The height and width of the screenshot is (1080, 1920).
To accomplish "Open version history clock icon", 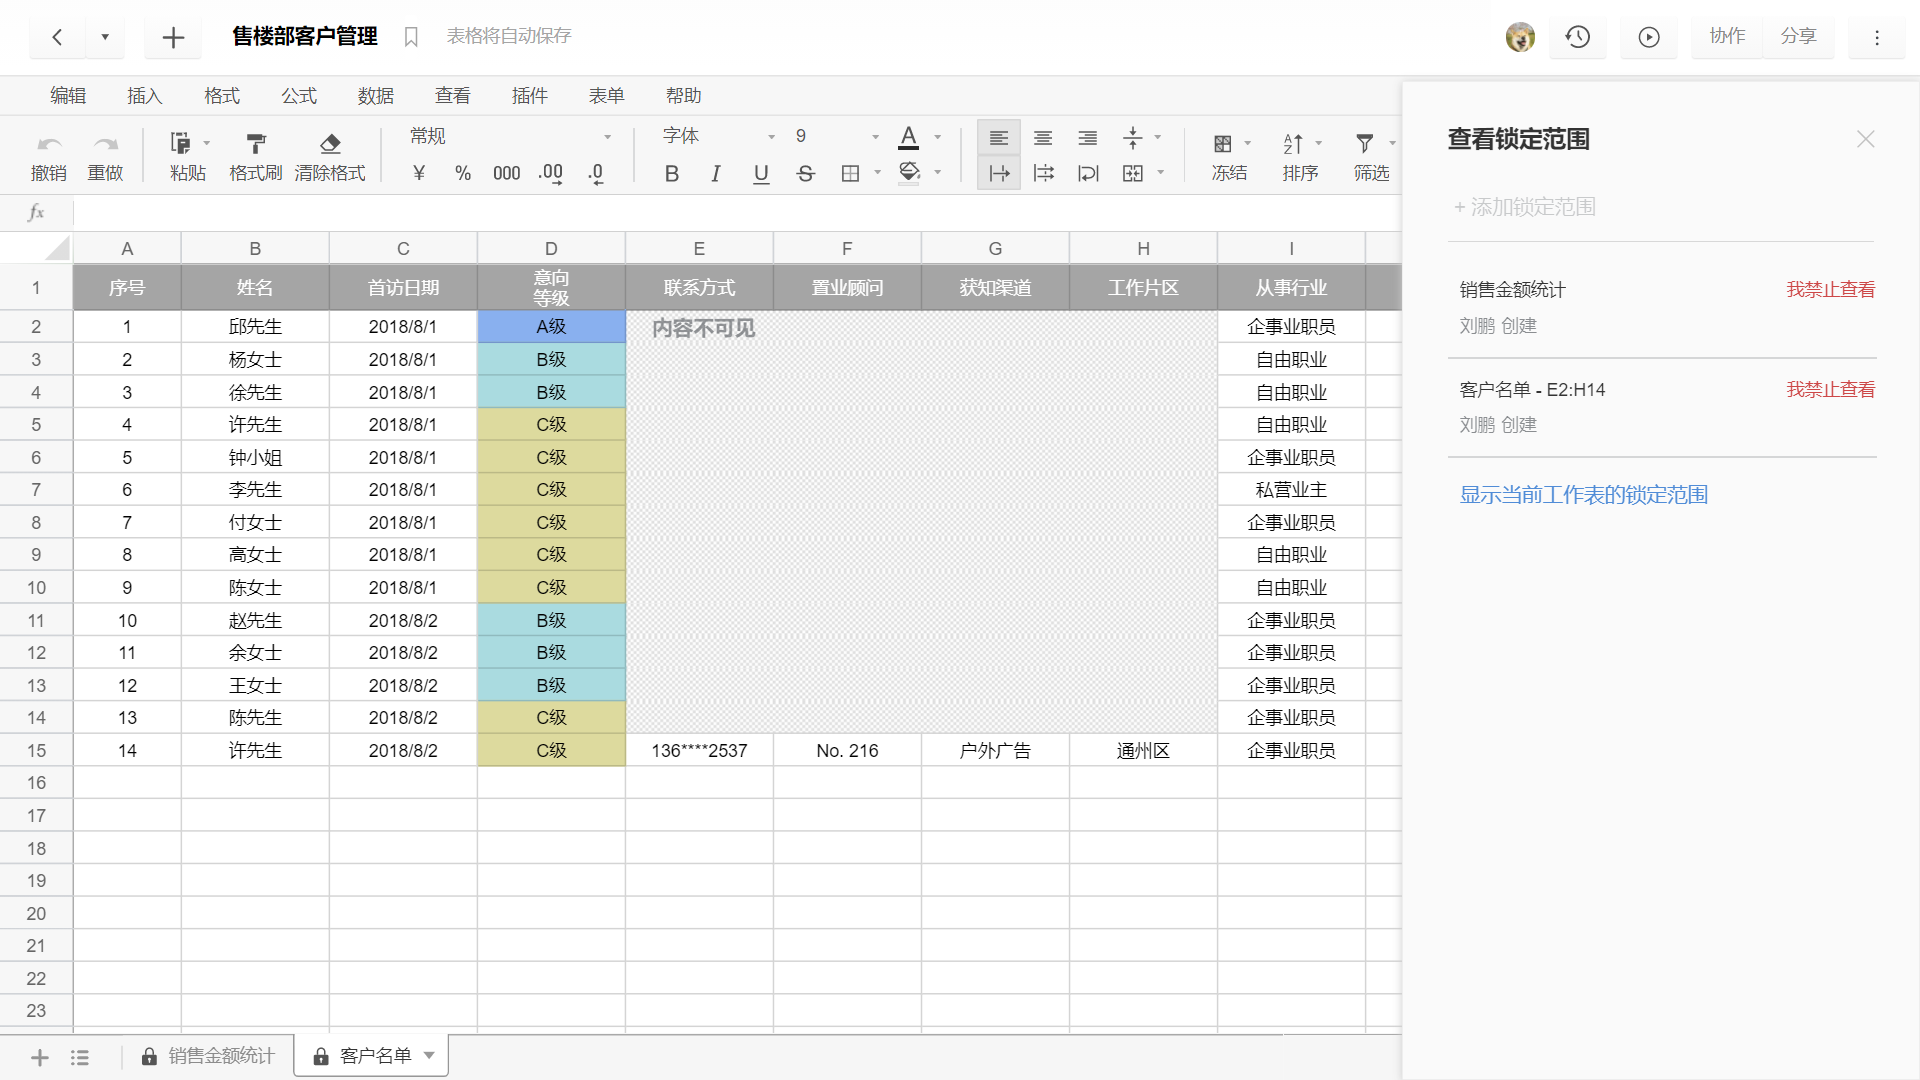I will tap(1577, 37).
